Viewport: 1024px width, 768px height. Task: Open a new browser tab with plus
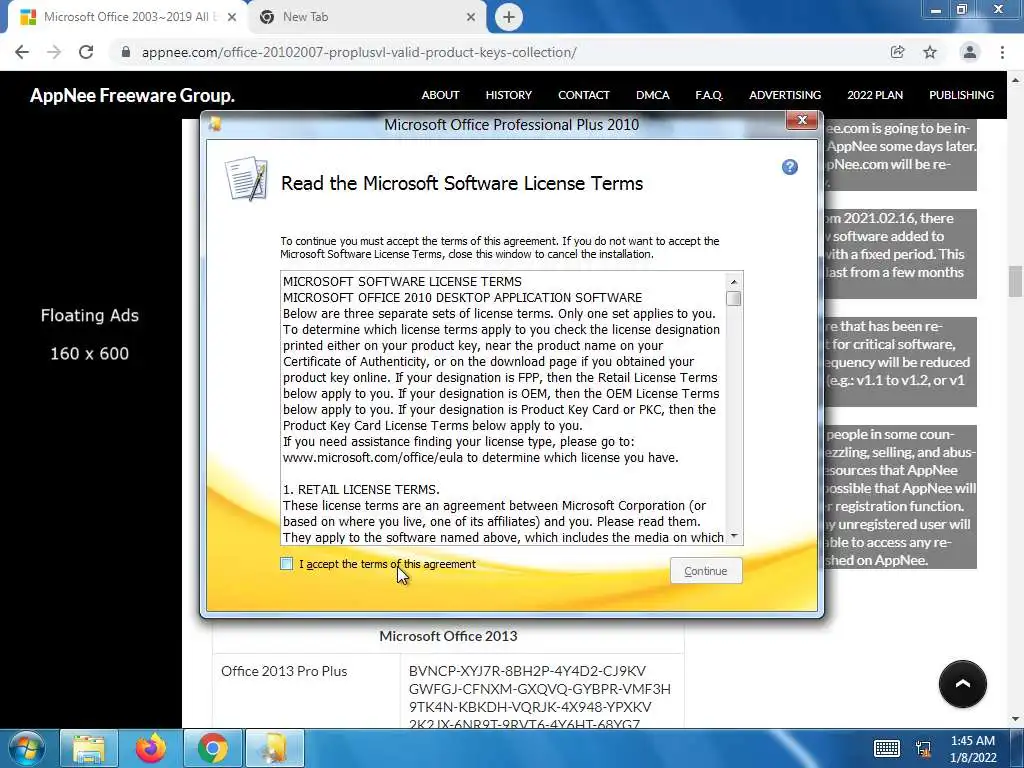point(509,17)
